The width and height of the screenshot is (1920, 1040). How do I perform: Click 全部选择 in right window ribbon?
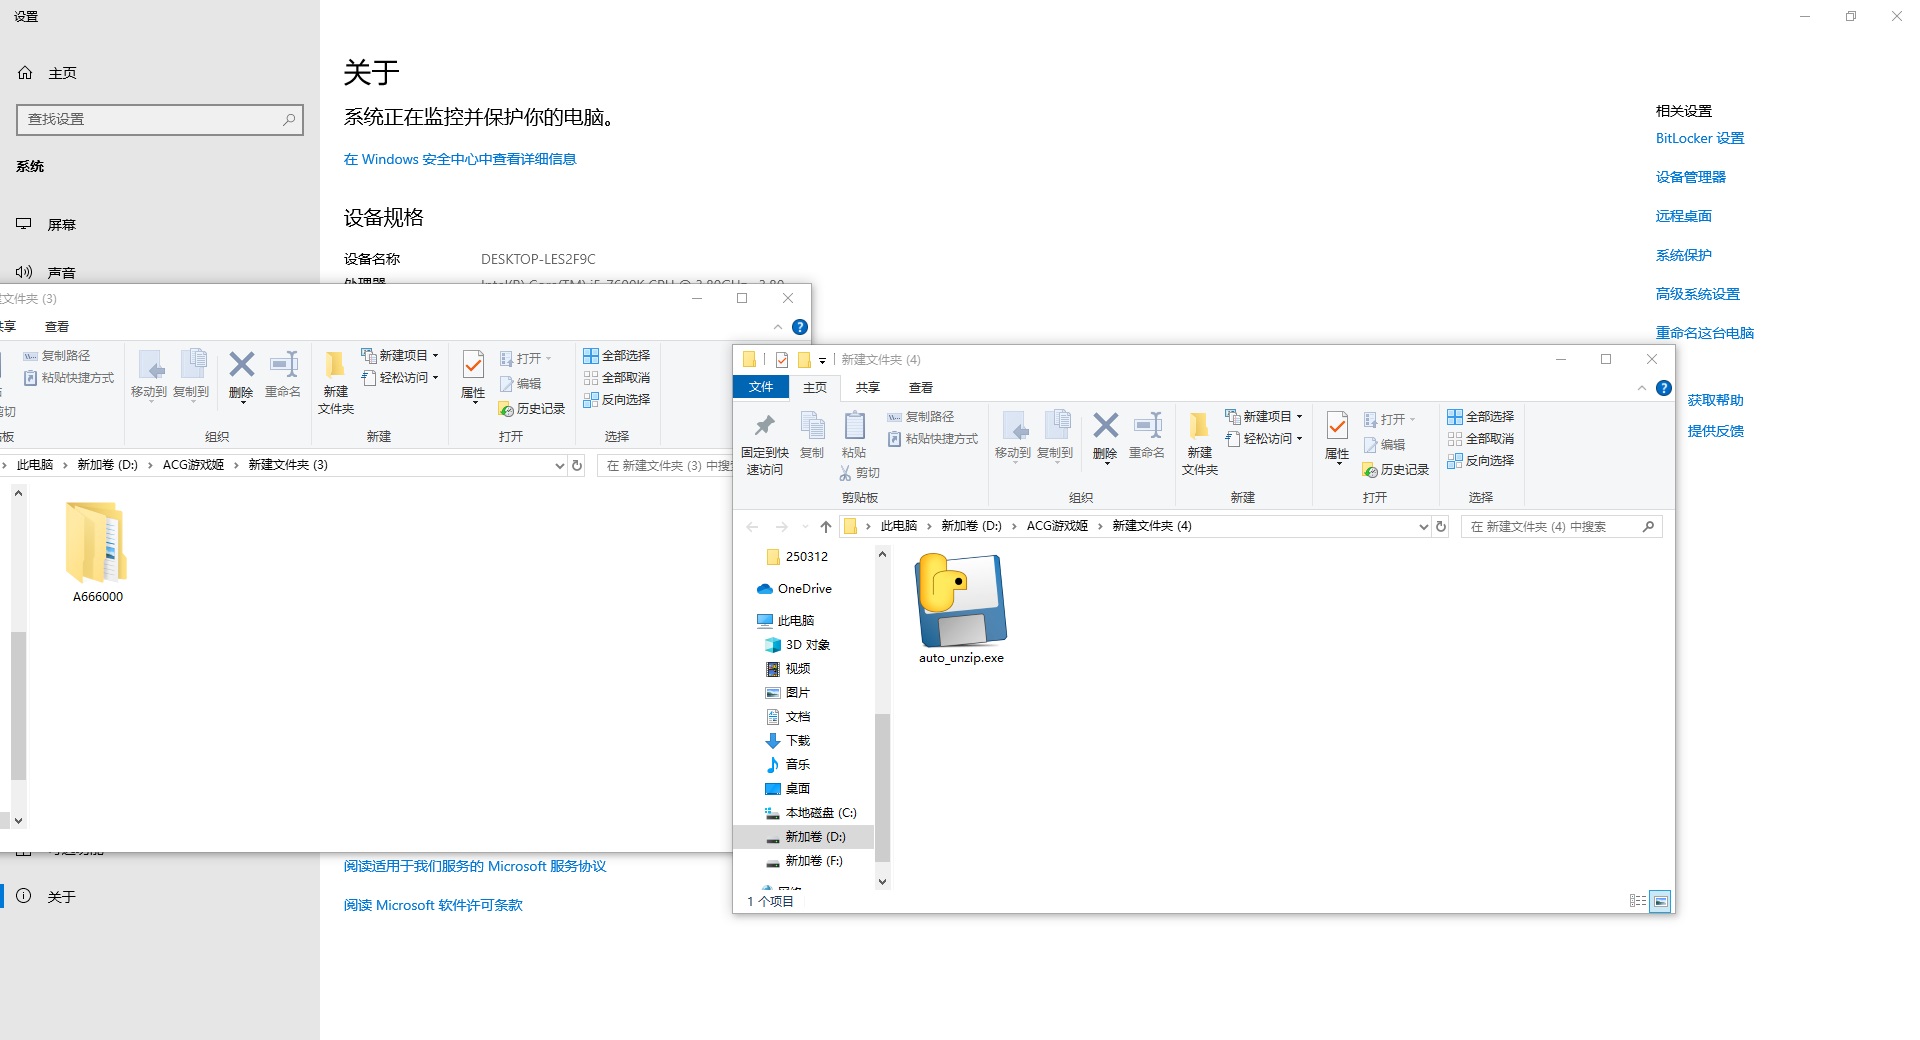click(1481, 416)
